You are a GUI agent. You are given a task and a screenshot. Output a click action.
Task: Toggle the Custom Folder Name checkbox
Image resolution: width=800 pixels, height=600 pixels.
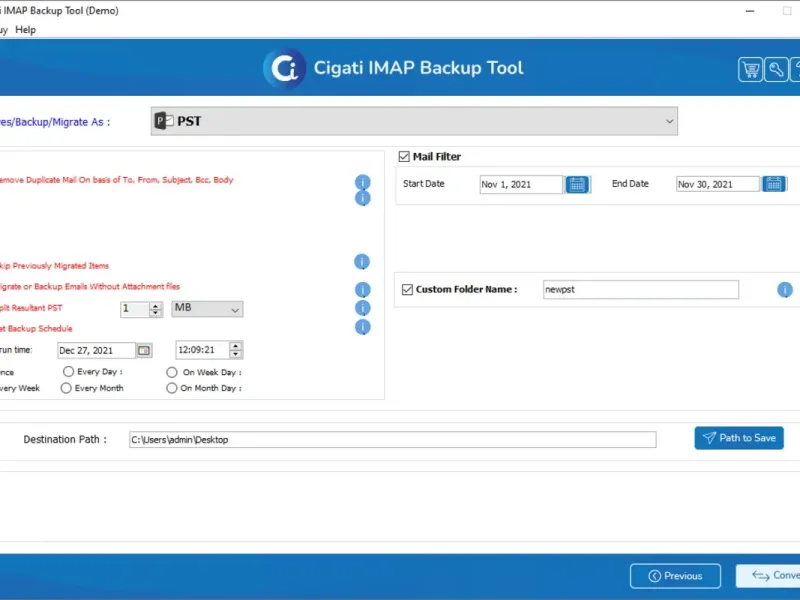point(407,290)
